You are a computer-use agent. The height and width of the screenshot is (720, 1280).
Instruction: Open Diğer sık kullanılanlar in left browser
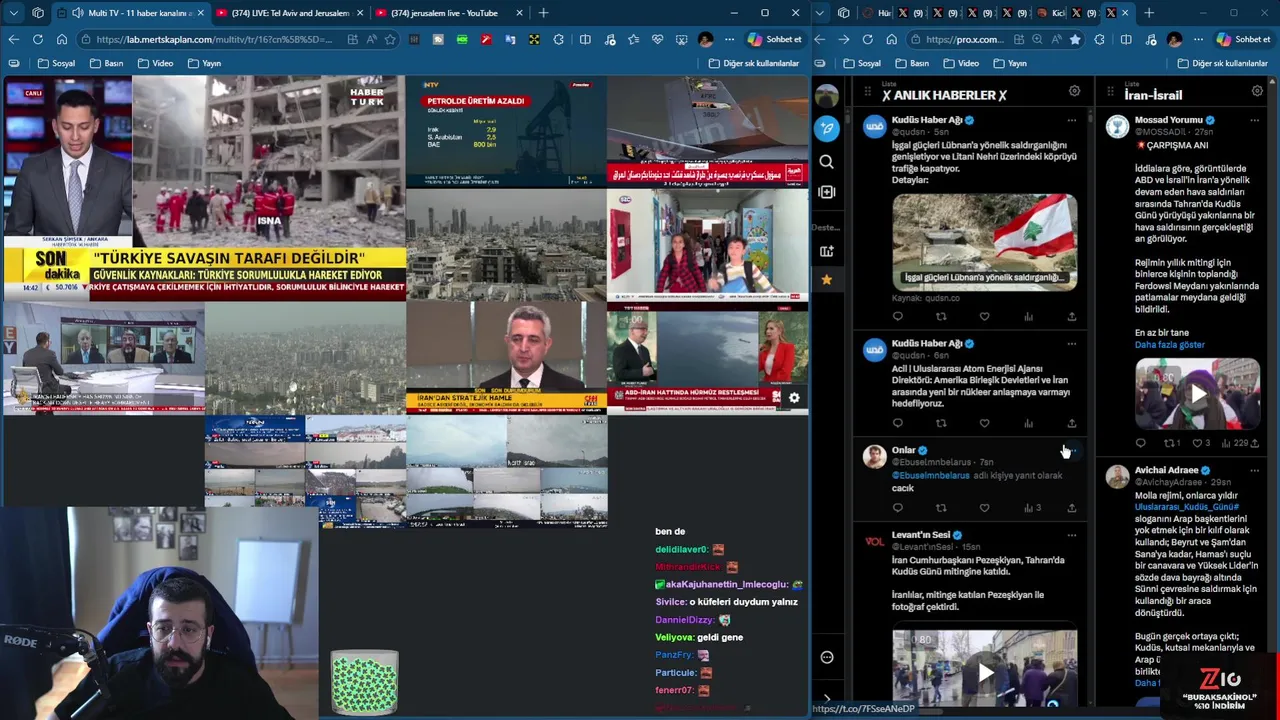753,63
